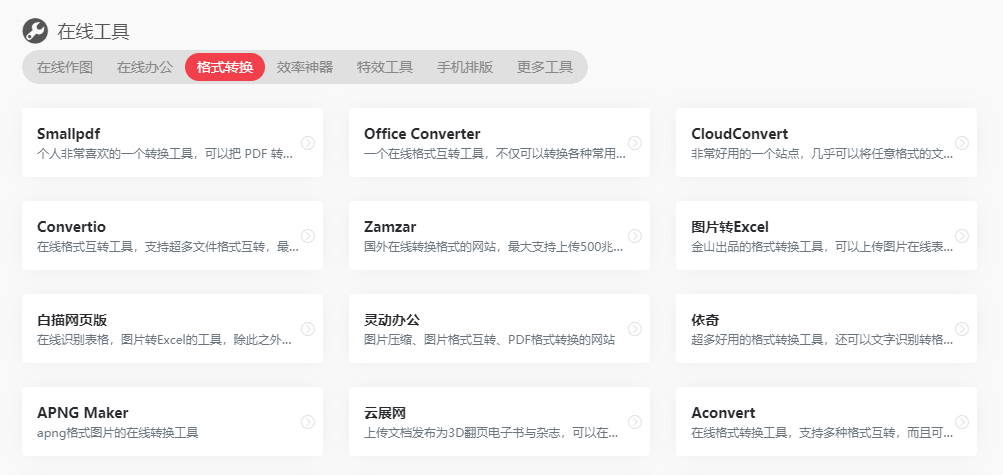Screen dimensions: 1003x475
Task: Open the 更多工具 tab
Action: click(545, 67)
